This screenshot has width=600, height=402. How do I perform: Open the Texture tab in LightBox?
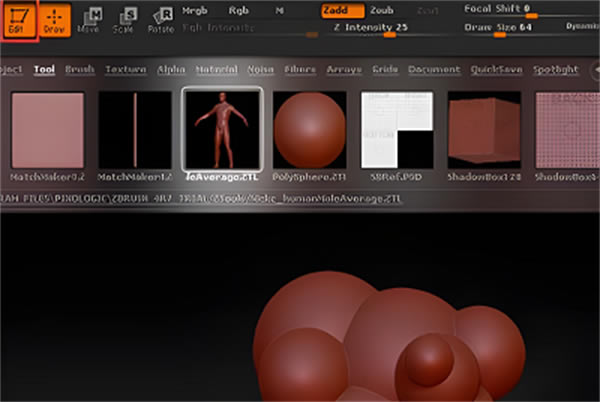pyautogui.click(x=126, y=70)
